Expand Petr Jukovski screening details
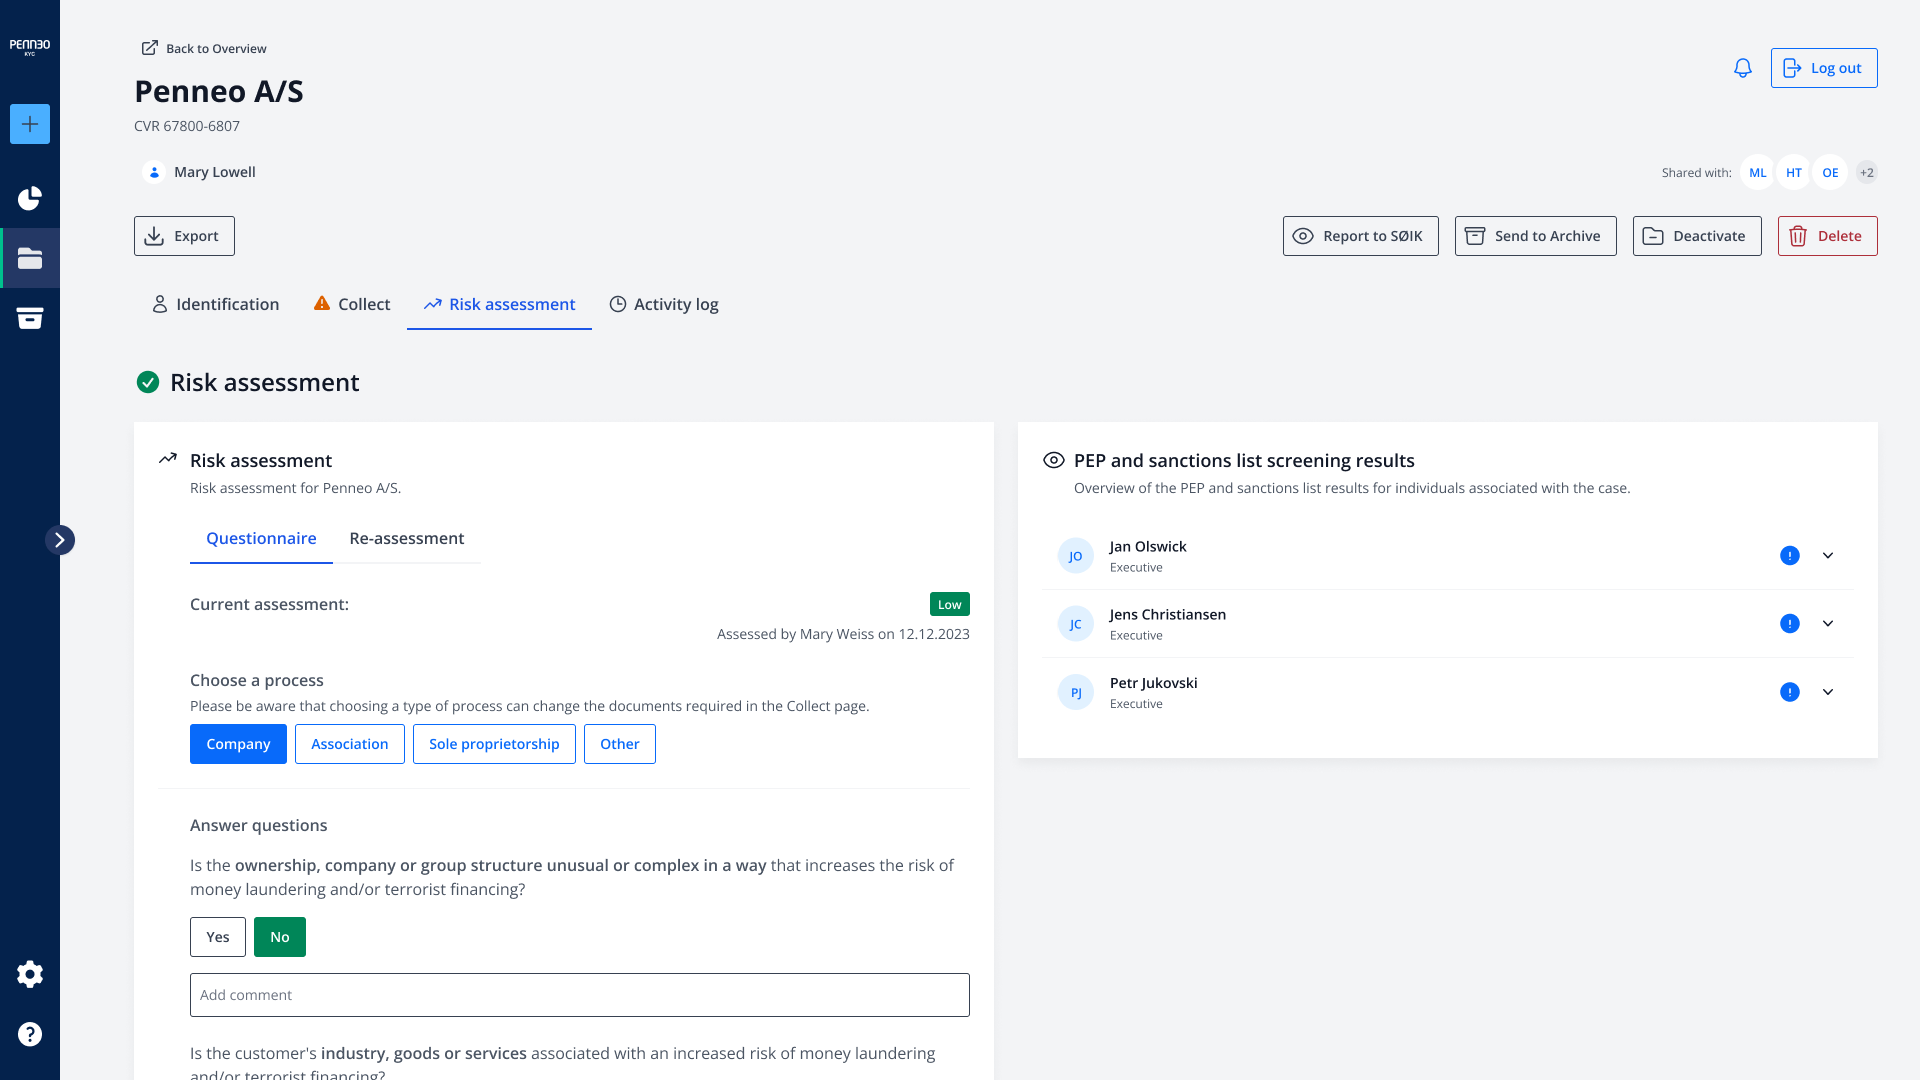The width and height of the screenshot is (1920, 1080). (1828, 692)
